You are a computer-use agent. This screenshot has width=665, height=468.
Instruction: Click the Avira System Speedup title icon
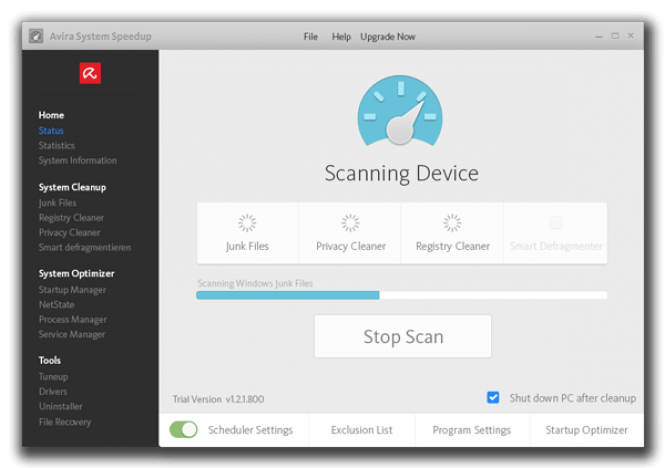pyautogui.click(x=36, y=36)
